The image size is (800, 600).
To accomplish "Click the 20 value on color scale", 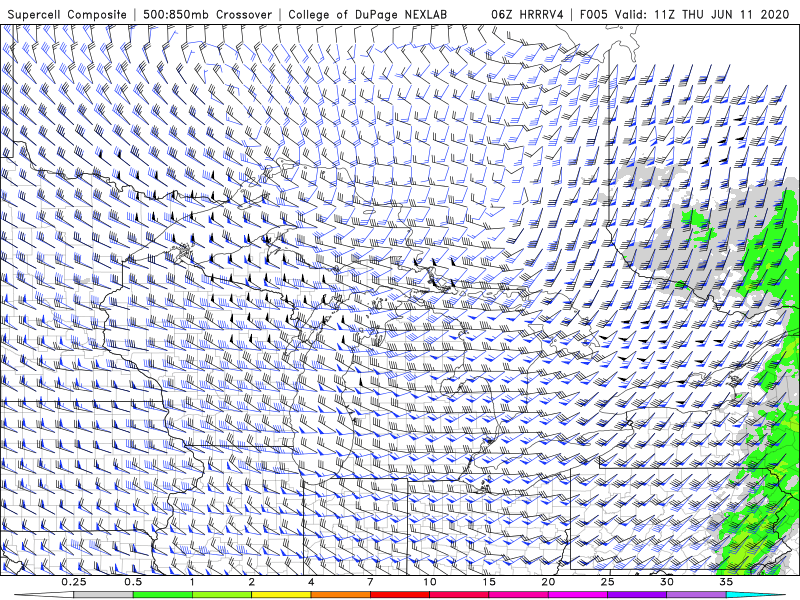I will click(548, 582).
